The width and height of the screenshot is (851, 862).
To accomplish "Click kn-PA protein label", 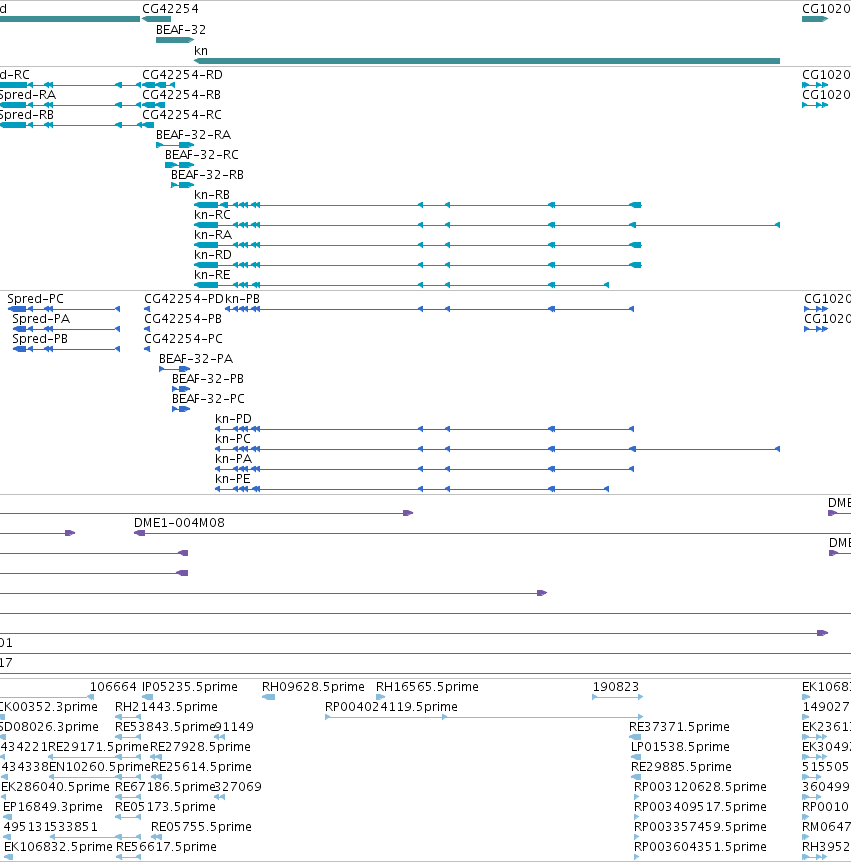I will coord(233,459).
